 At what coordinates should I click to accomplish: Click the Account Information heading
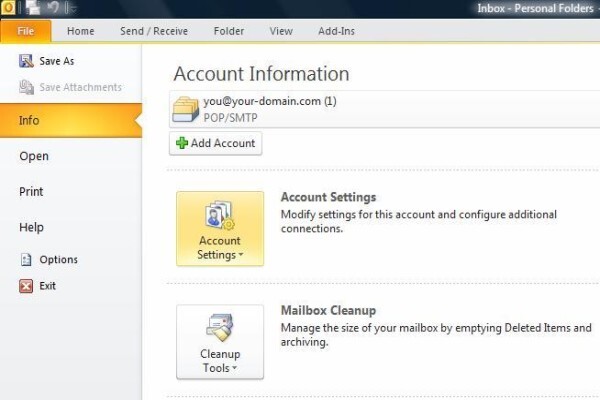coord(261,73)
